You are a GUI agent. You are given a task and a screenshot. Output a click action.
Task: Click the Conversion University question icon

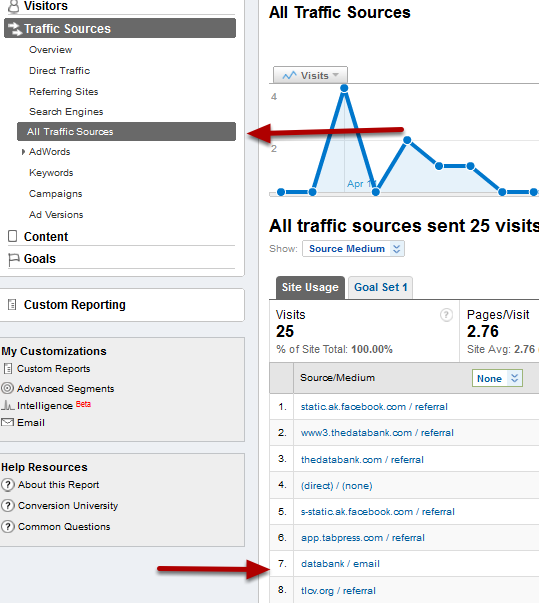(x=8, y=505)
